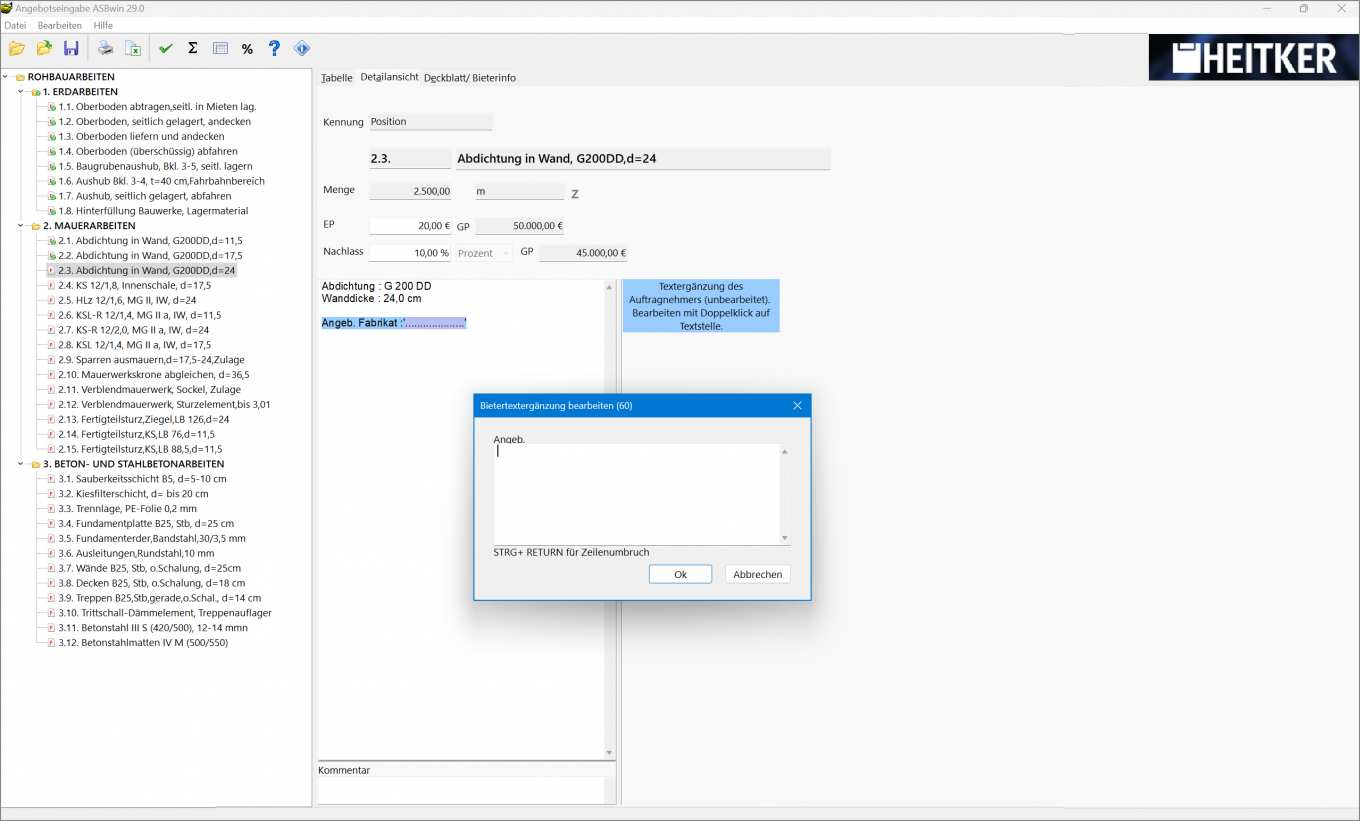Click the blue diamond info icon
The width and height of the screenshot is (1360, 821).
click(301, 47)
